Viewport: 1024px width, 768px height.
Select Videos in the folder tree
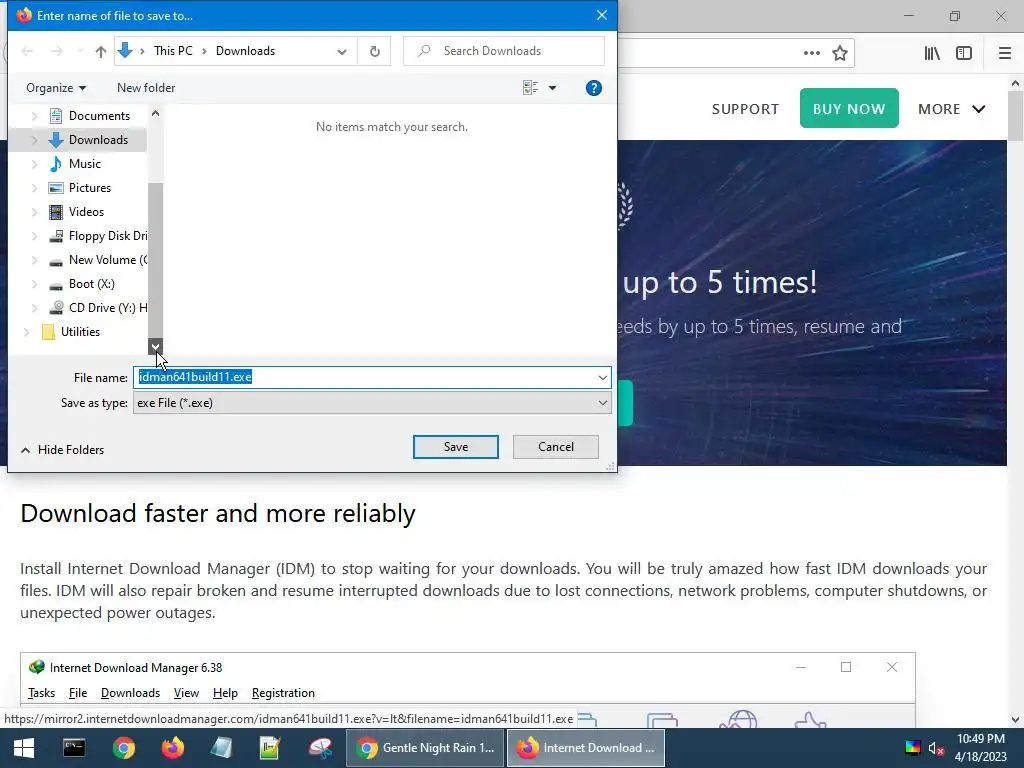point(86,212)
